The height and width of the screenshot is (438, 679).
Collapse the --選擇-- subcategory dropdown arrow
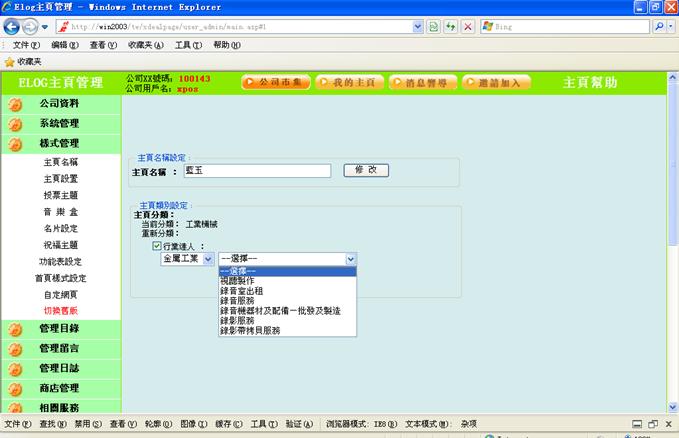coord(350,258)
